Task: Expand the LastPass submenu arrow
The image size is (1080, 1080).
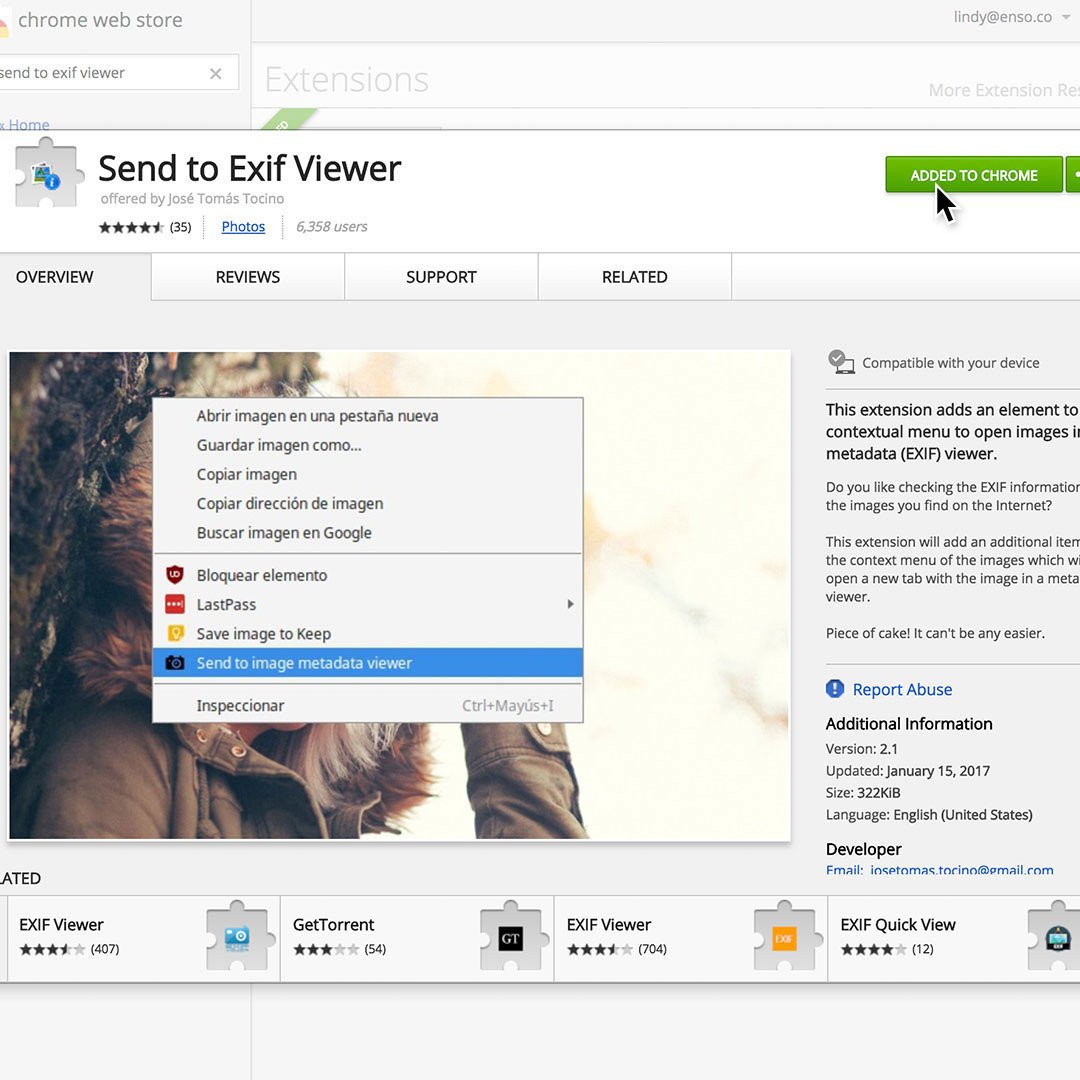Action: [570, 604]
